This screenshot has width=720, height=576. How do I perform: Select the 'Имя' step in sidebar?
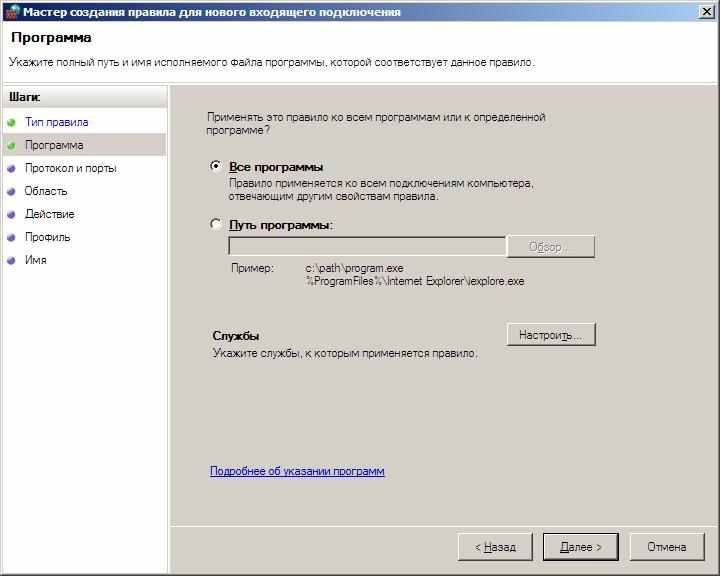coord(36,260)
